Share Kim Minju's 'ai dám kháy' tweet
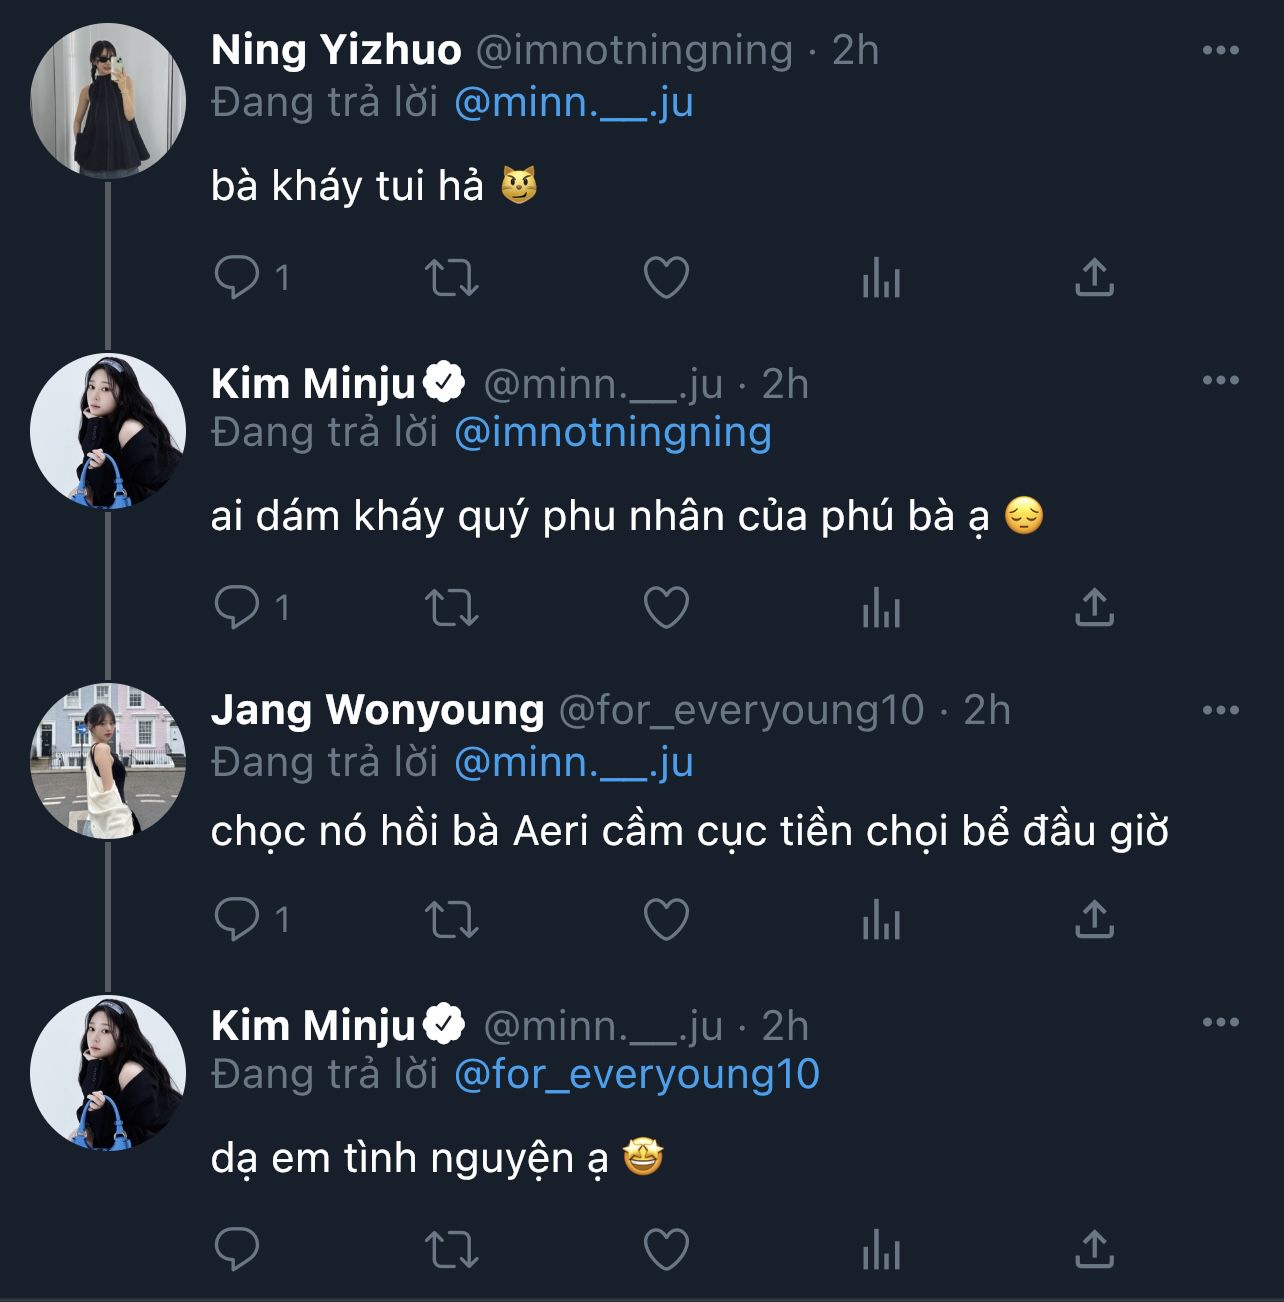 (x=1094, y=607)
